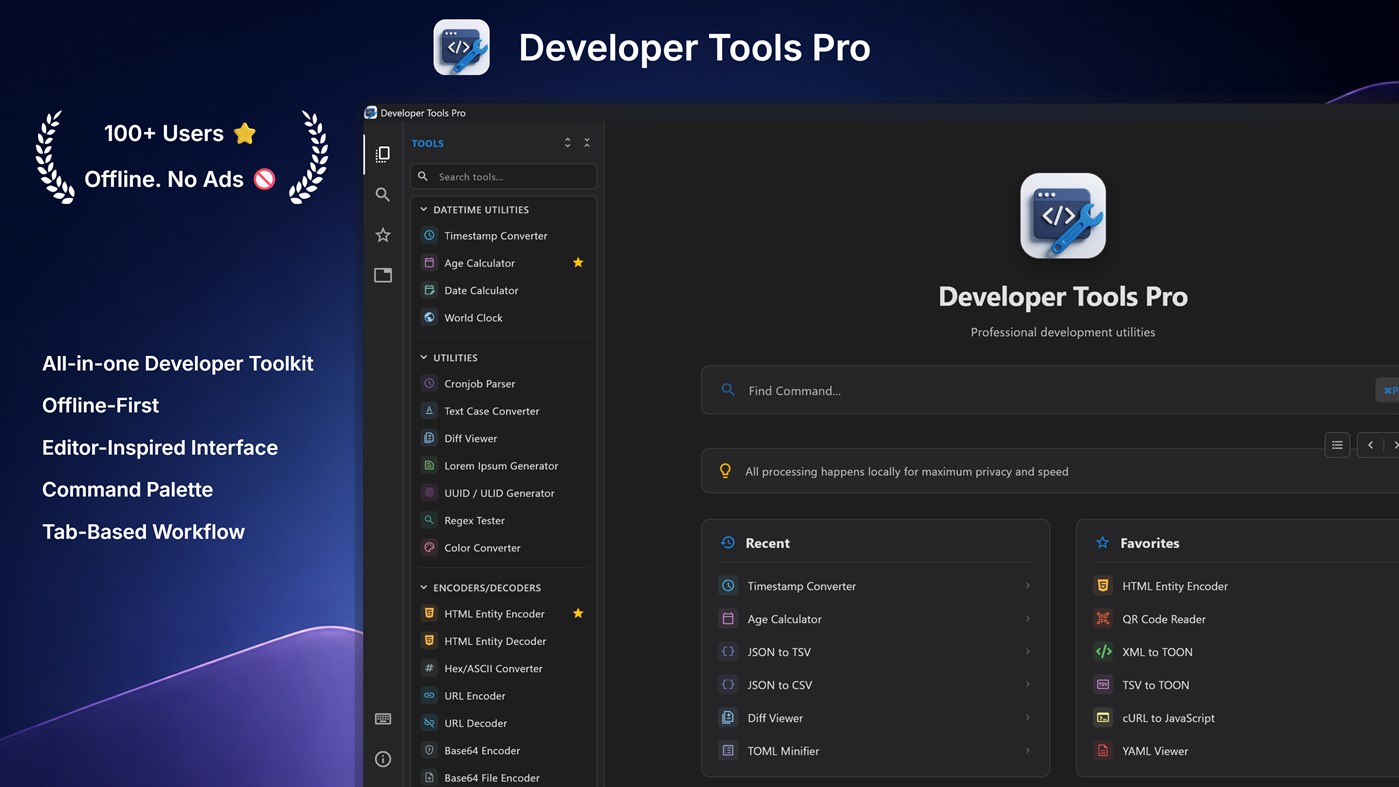Click the Regex Tester magnifier icon
1399x787 pixels.
point(429,520)
